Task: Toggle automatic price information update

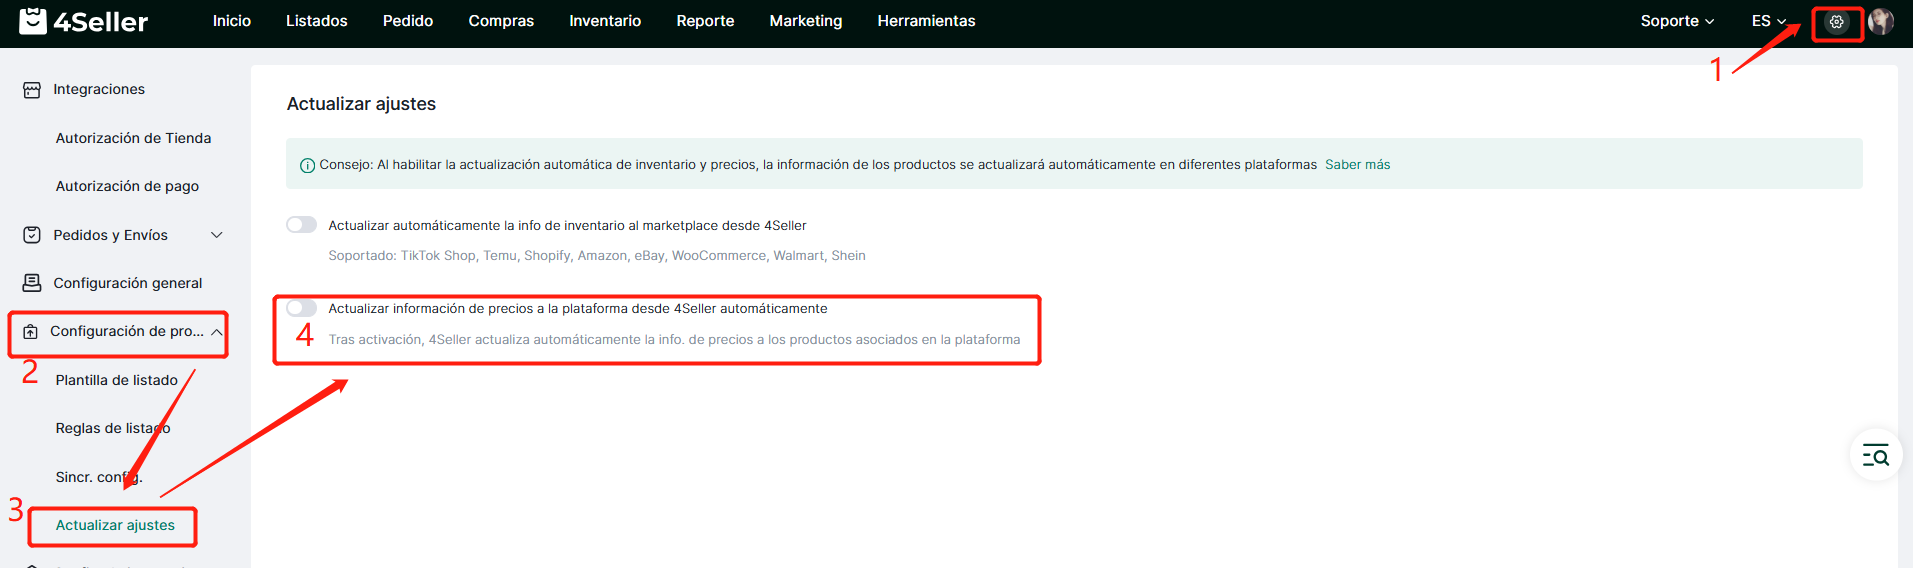Action: [x=301, y=308]
